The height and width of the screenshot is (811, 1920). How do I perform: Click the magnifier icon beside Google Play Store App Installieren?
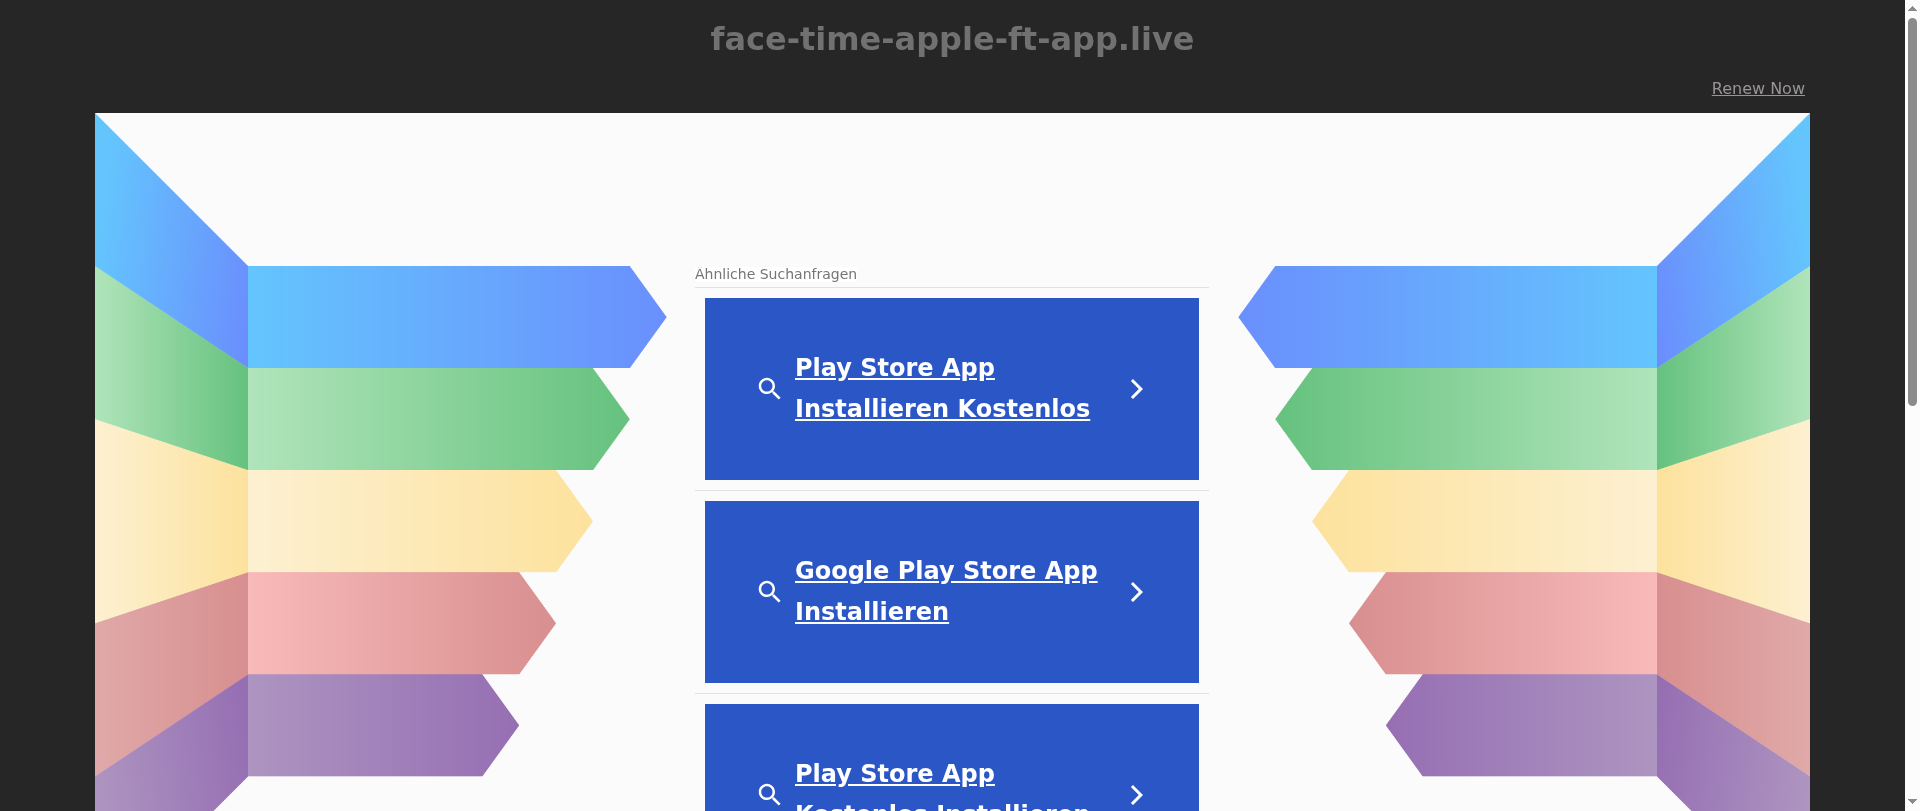[x=769, y=592]
